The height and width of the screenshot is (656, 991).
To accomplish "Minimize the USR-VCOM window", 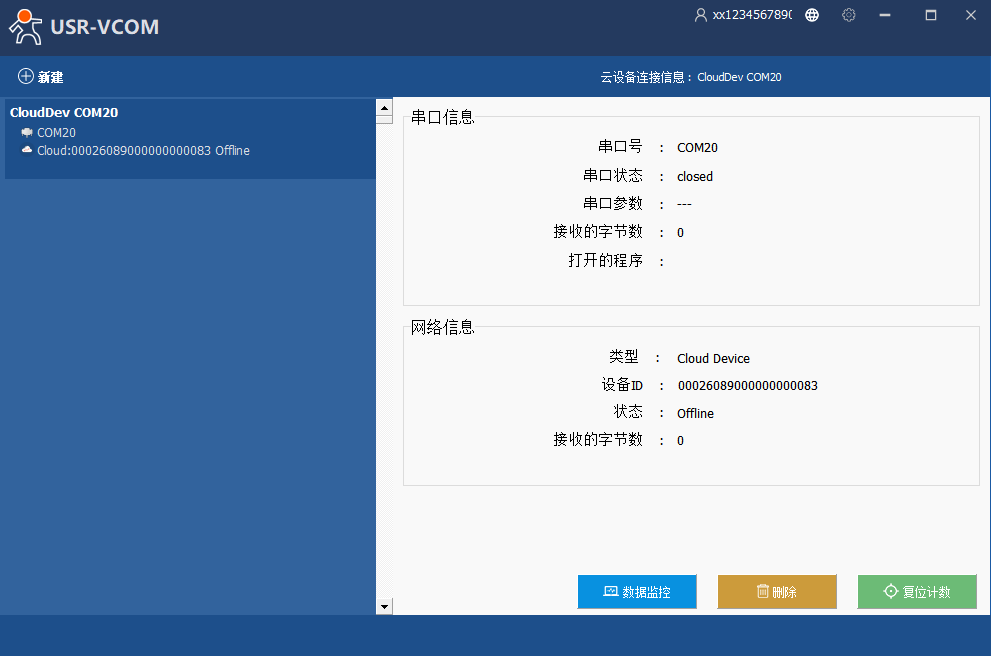I will 885,15.
